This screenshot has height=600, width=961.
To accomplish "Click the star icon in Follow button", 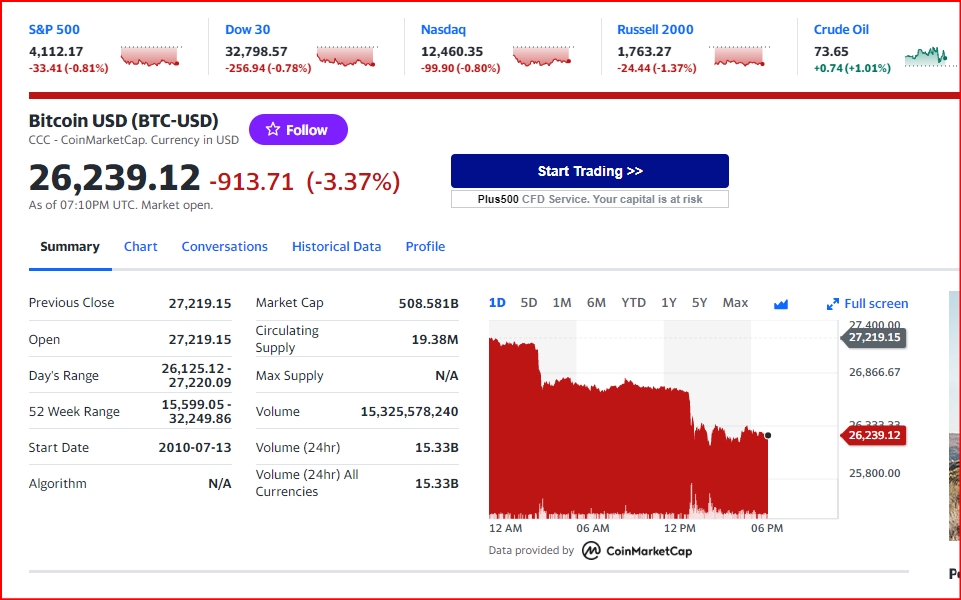I will click(273, 129).
